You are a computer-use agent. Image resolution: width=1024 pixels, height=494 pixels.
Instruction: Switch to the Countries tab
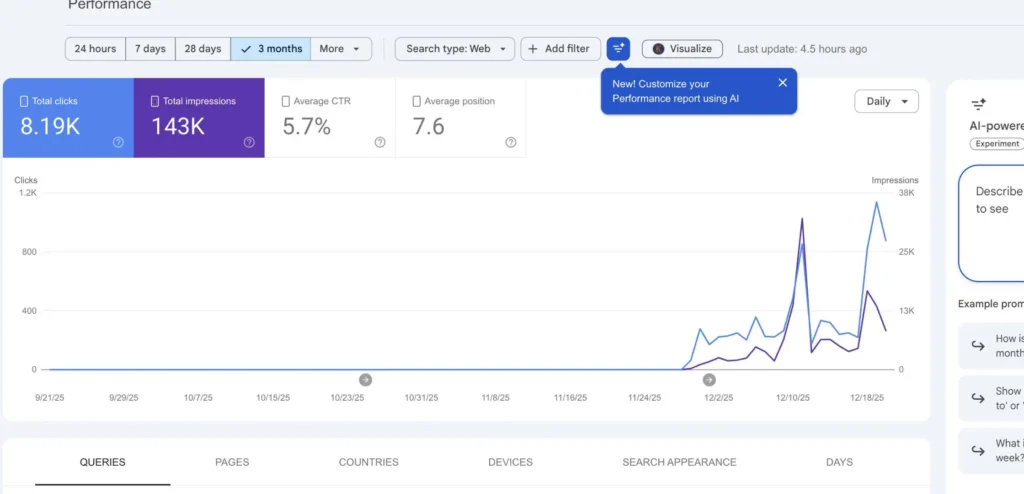[x=368, y=462]
